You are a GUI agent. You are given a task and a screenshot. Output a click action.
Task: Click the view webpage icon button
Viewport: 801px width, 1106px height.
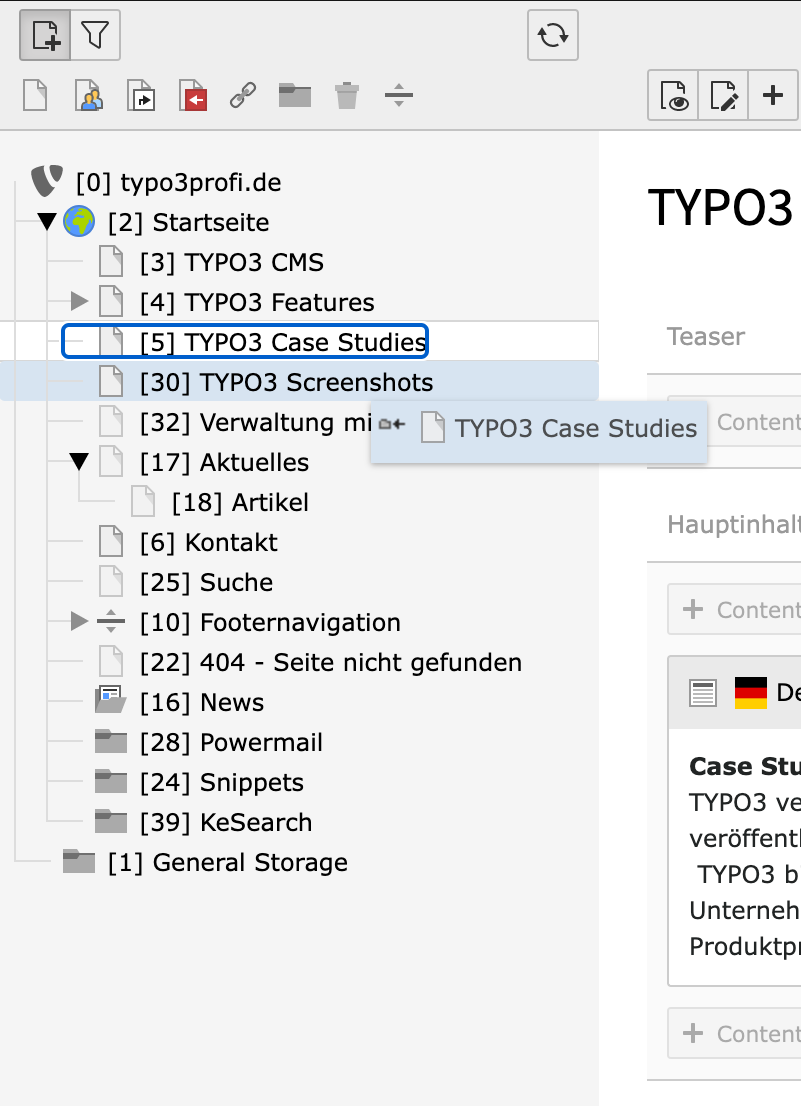click(x=673, y=95)
